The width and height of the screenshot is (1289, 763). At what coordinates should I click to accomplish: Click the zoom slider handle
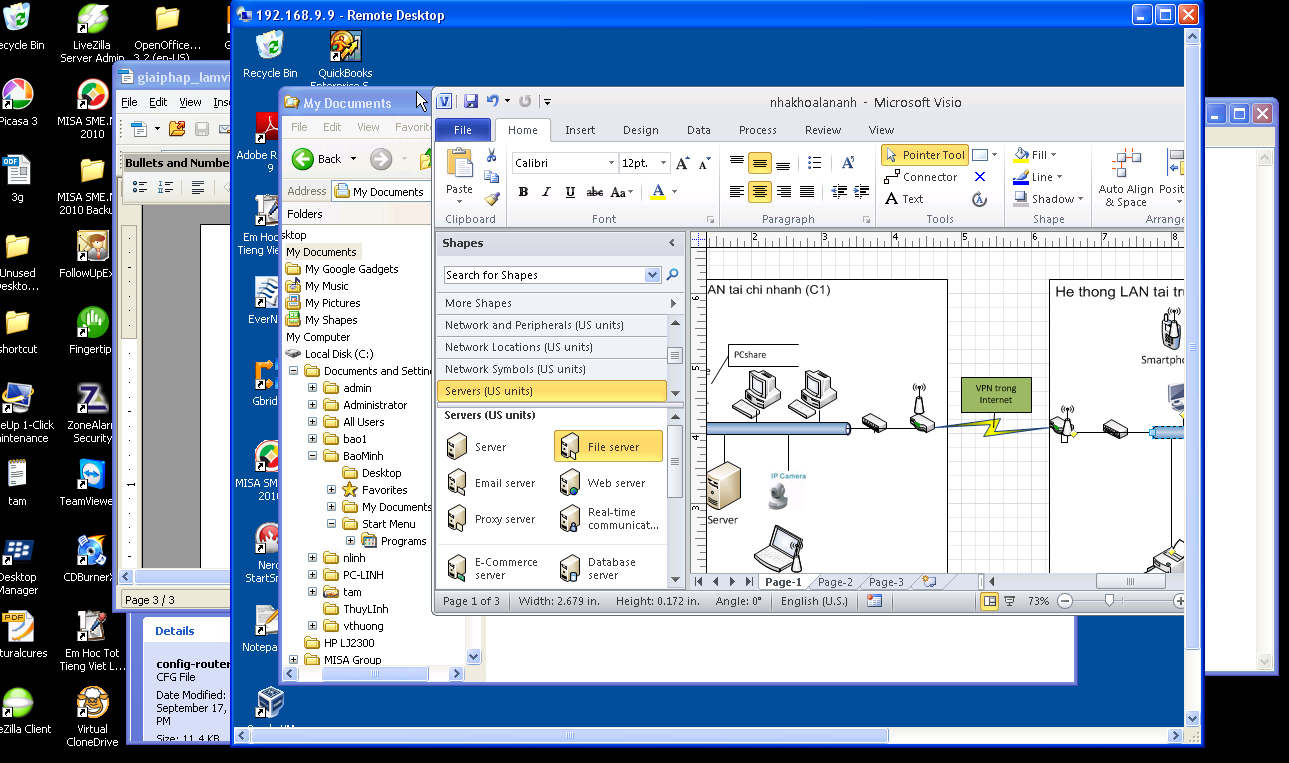tap(1109, 601)
